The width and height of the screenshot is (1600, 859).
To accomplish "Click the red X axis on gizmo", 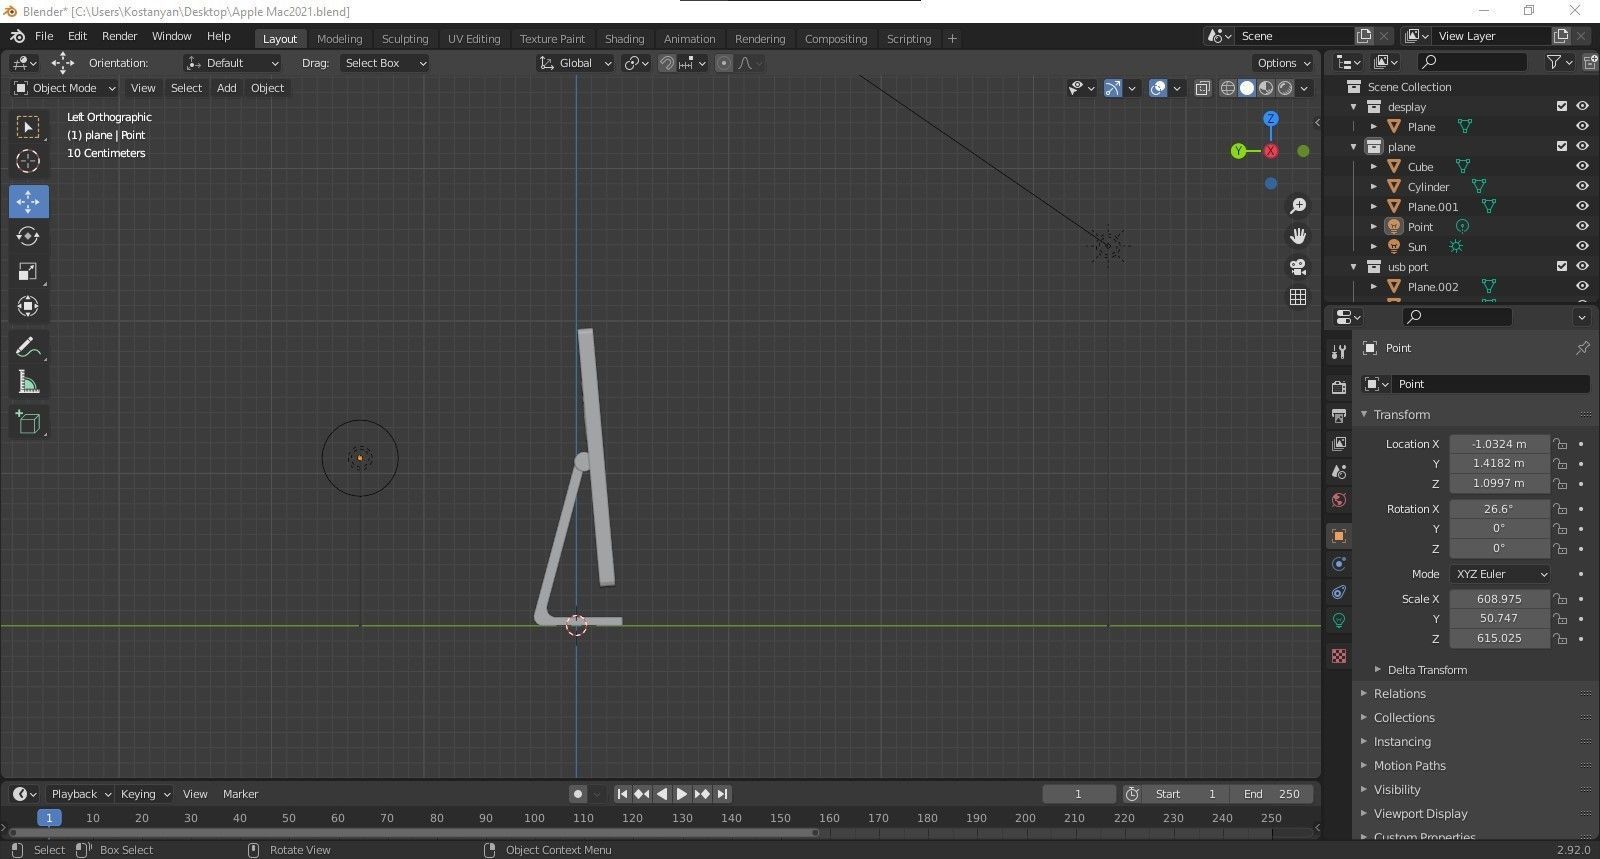I will coord(1271,151).
